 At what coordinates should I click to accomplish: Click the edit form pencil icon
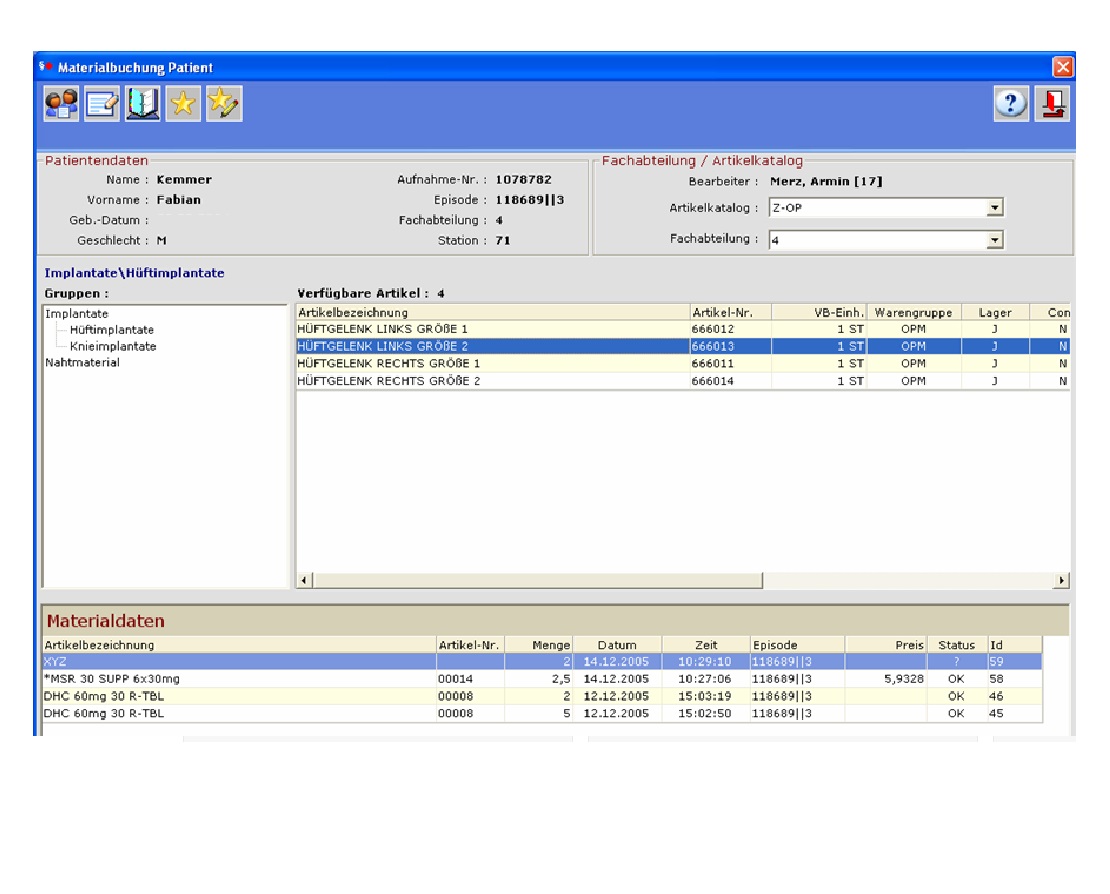tap(102, 104)
